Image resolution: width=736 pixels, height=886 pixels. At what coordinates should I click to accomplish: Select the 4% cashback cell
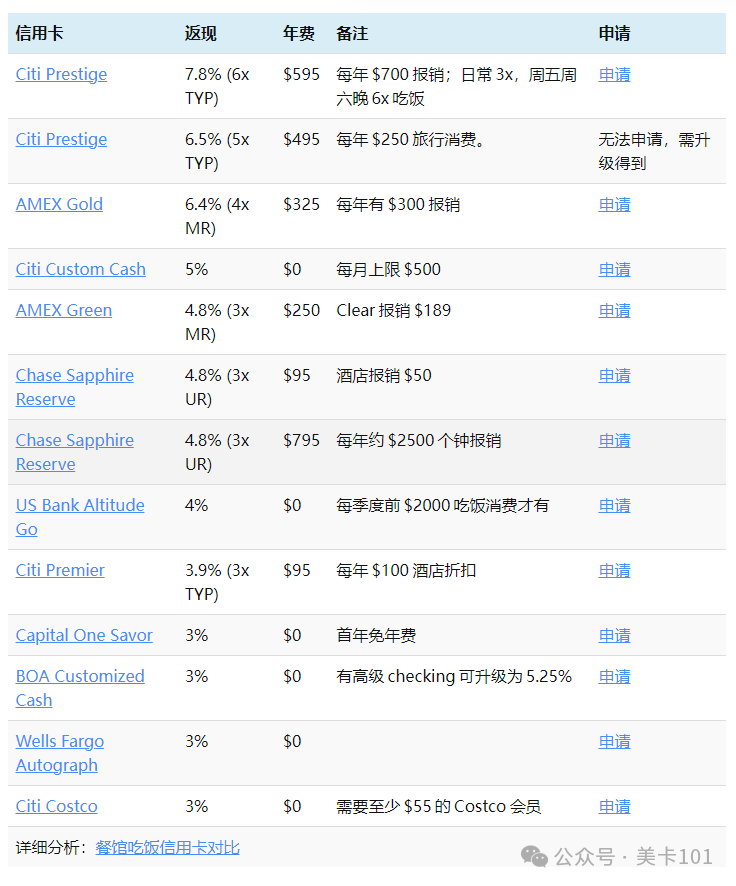click(197, 505)
